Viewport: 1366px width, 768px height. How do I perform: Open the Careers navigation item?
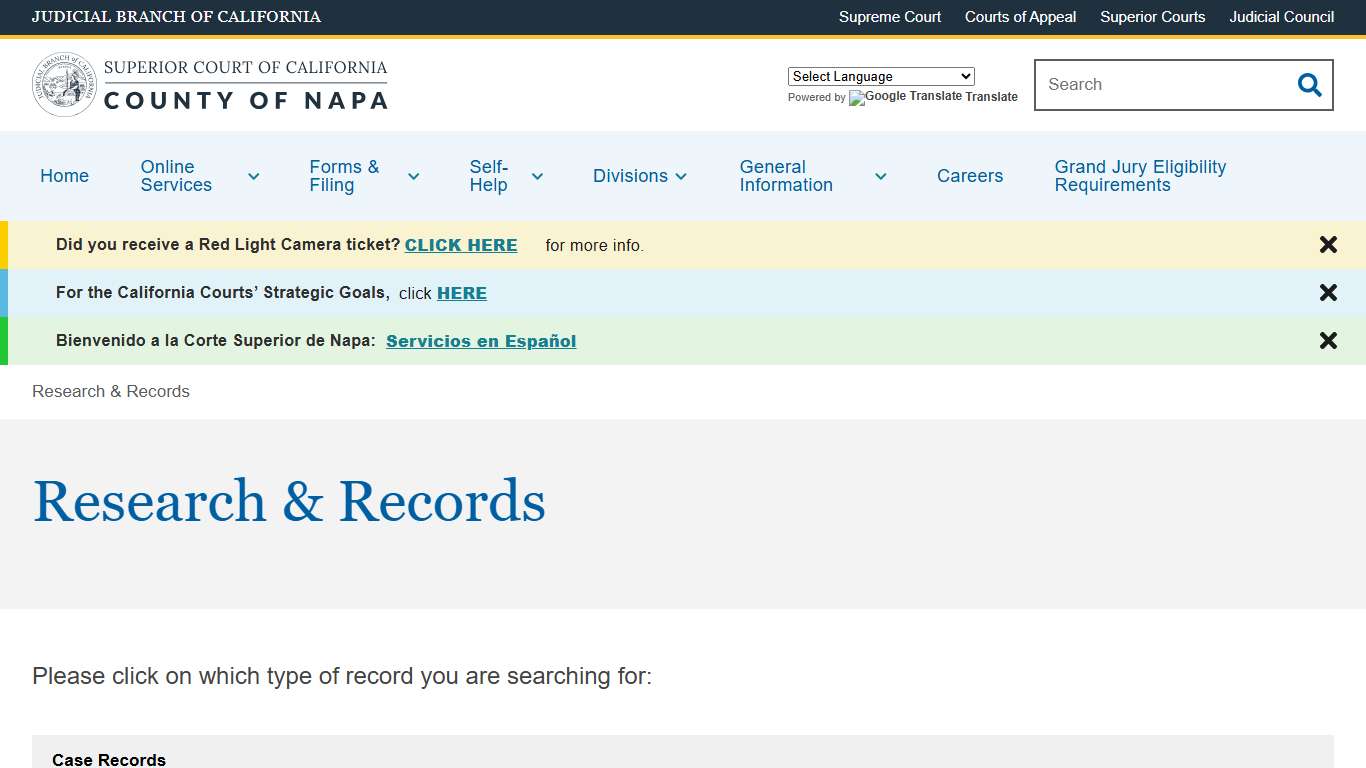click(x=969, y=176)
